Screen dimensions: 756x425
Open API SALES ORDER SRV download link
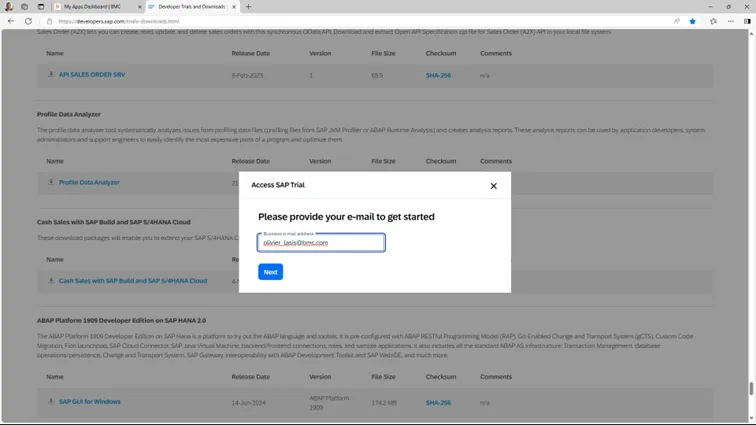(x=92, y=75)
